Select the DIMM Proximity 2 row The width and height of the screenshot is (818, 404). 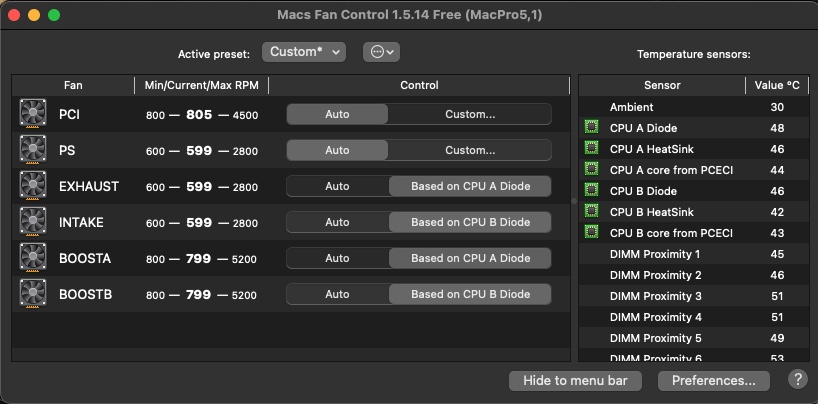coord(694,275)
